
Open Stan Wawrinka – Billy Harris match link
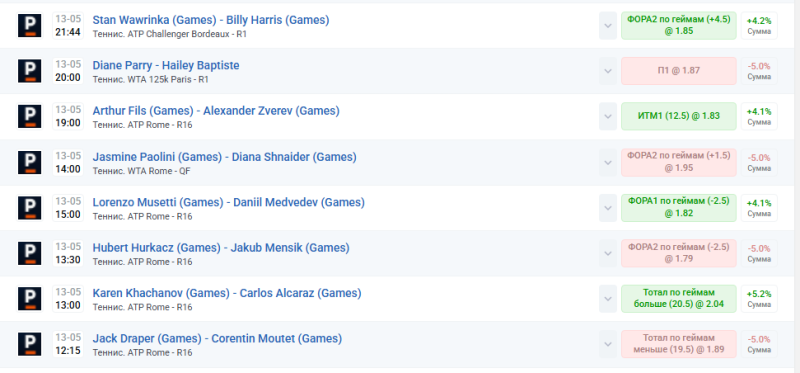(x=211, y=20)
